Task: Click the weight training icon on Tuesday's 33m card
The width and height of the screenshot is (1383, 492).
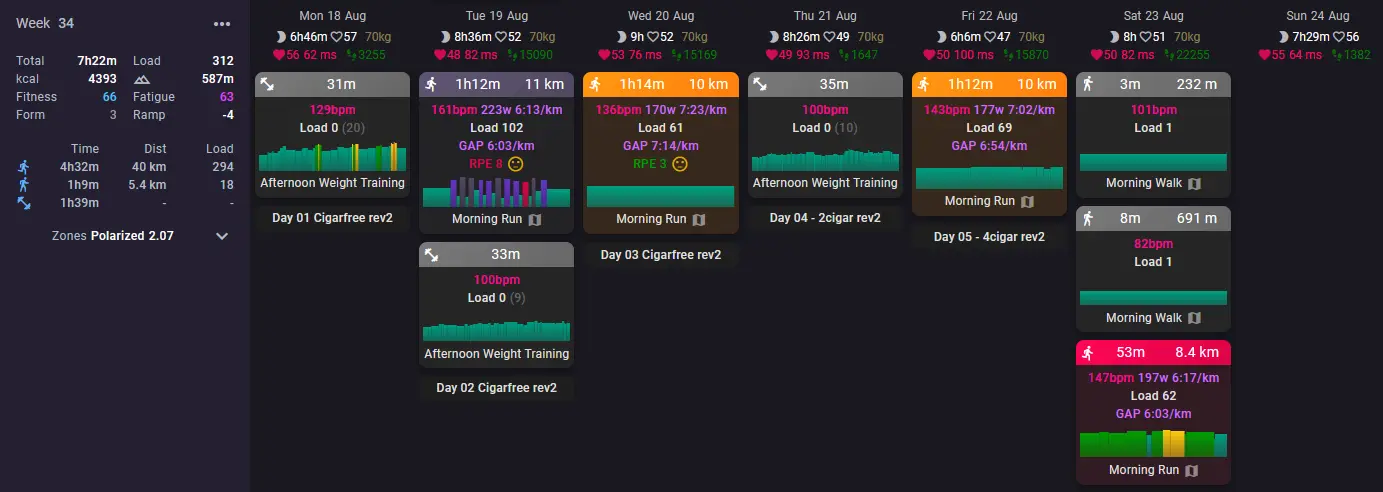Action: click(432, 255)
